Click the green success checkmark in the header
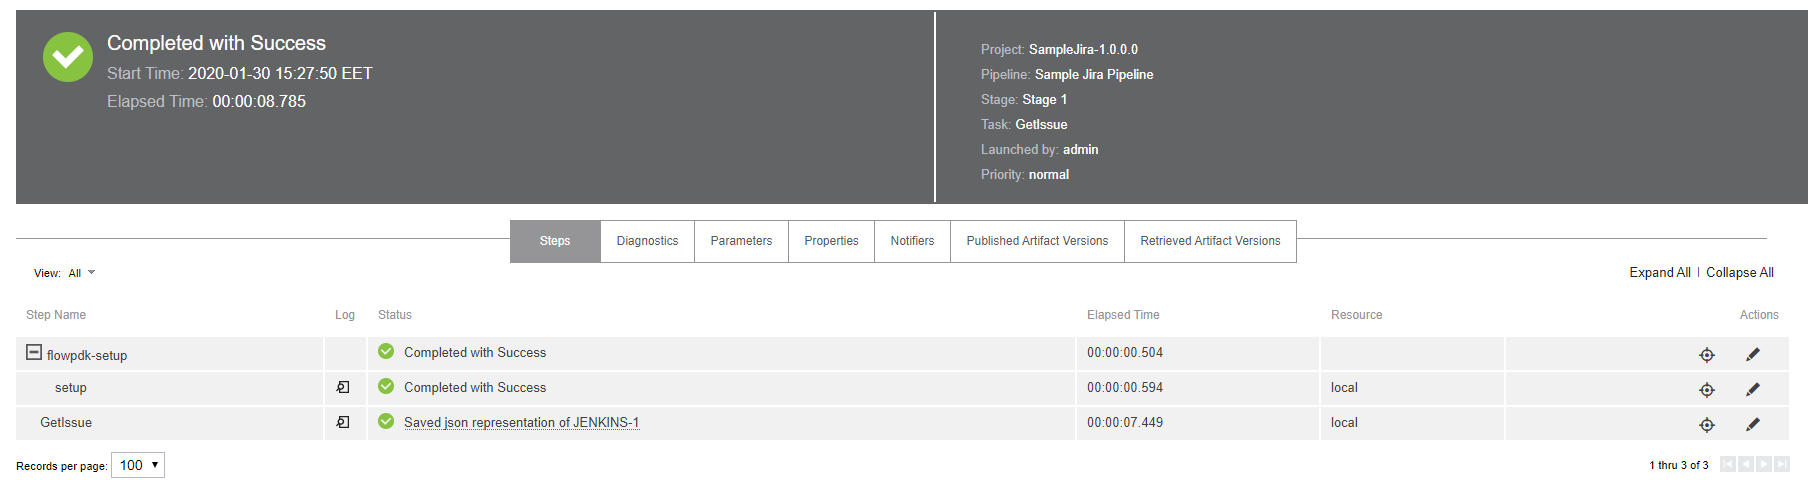 (68, 57)
